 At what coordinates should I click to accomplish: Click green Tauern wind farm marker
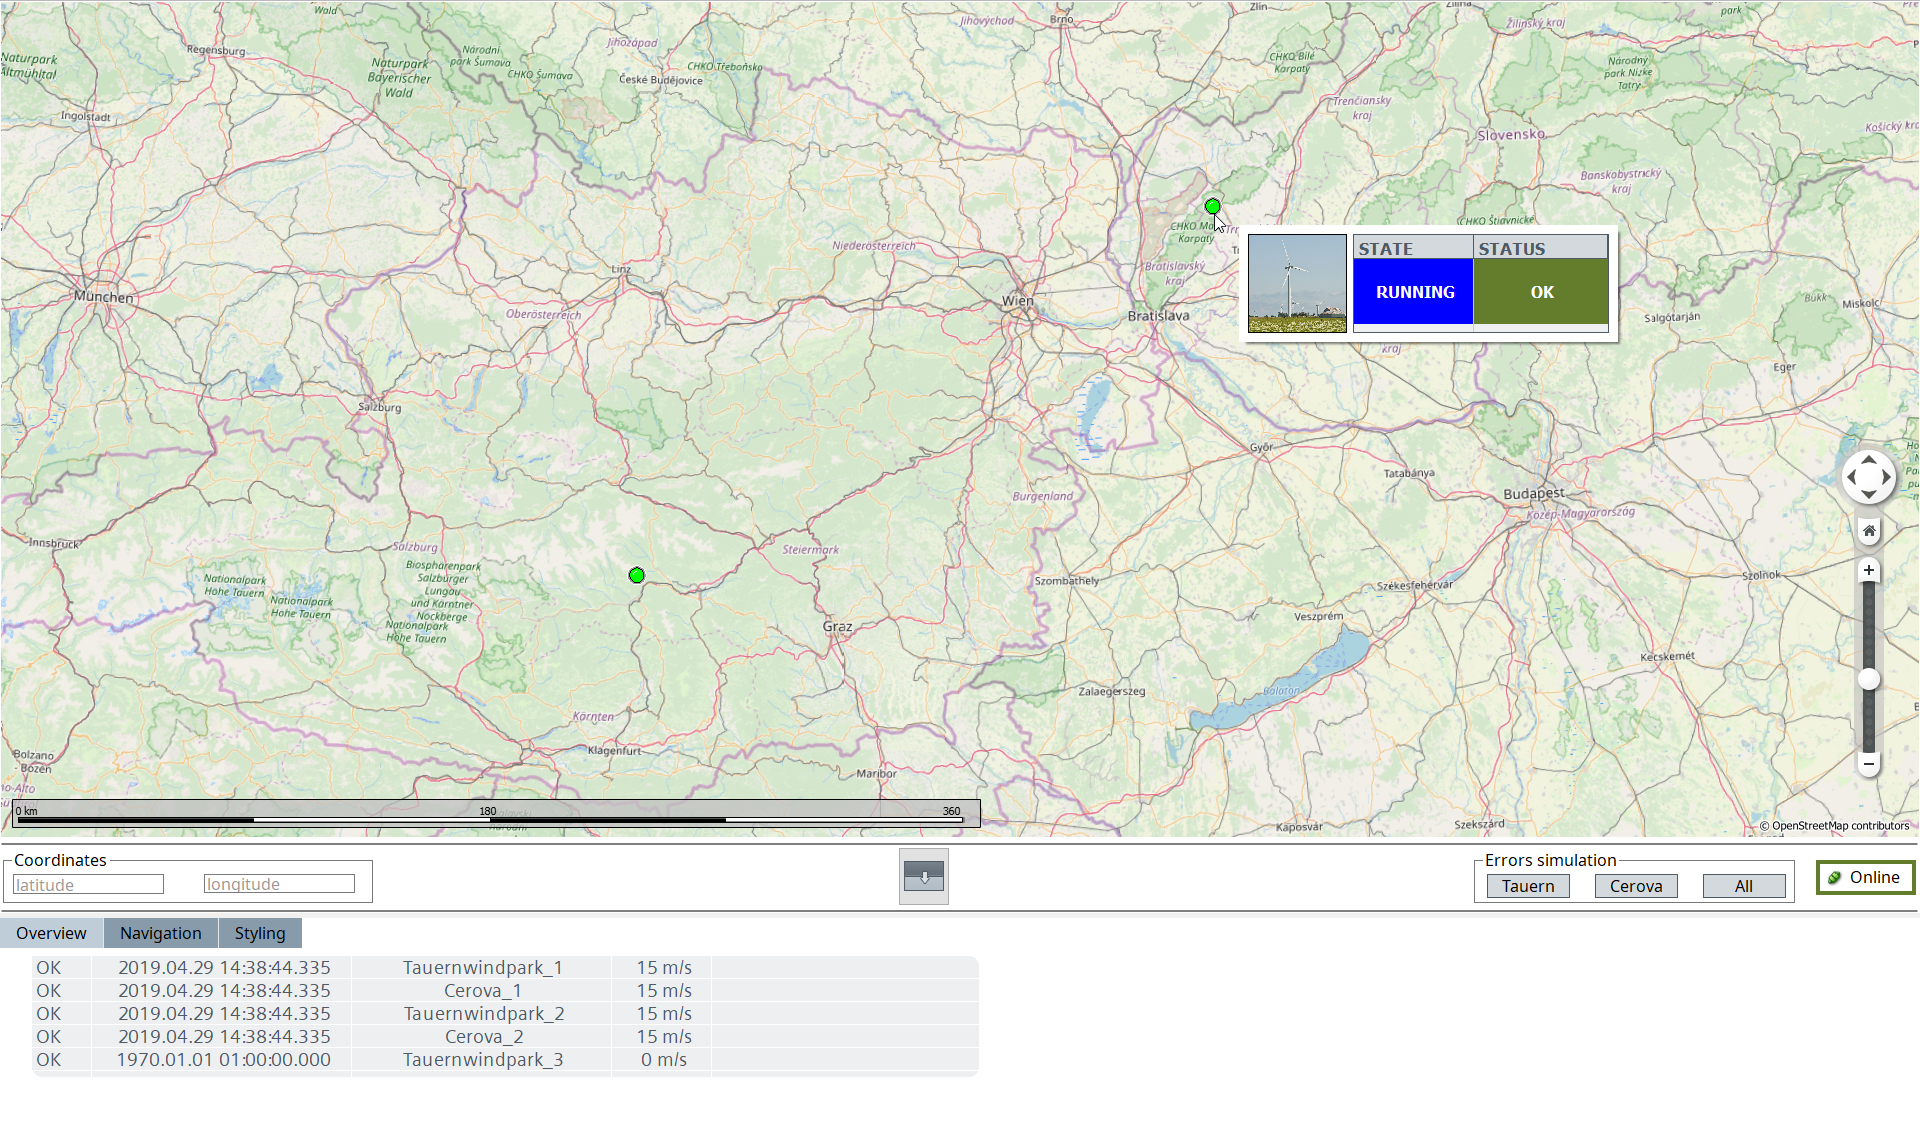637,575
